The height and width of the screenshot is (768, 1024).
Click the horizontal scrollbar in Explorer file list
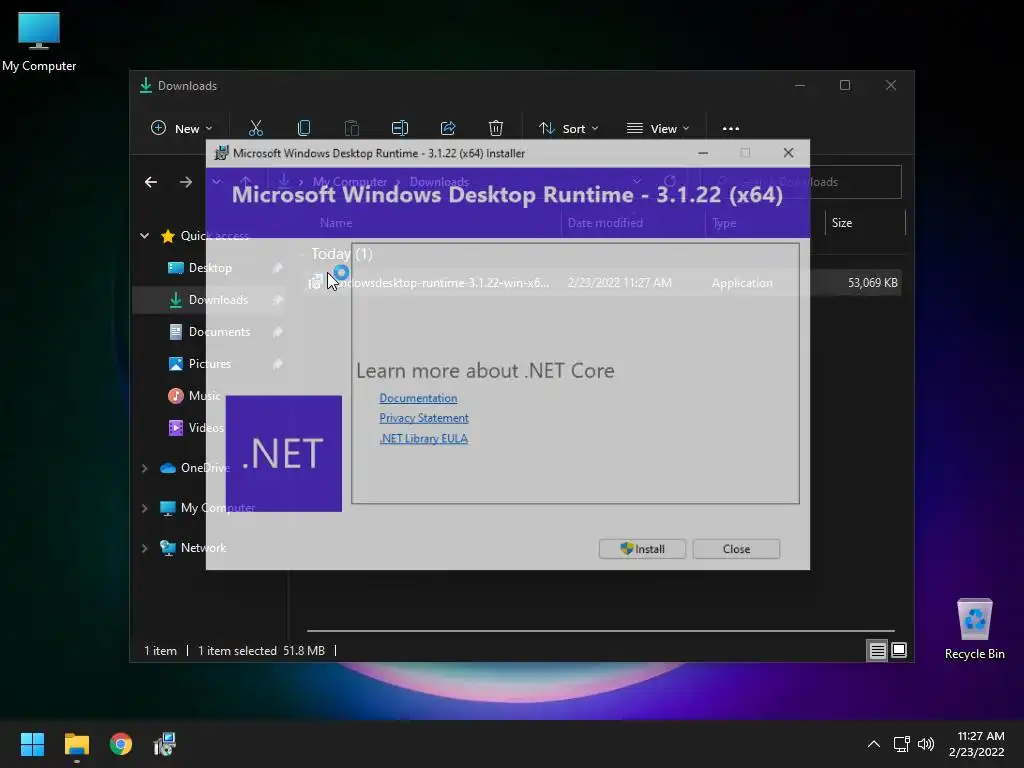tap(600, 631)
